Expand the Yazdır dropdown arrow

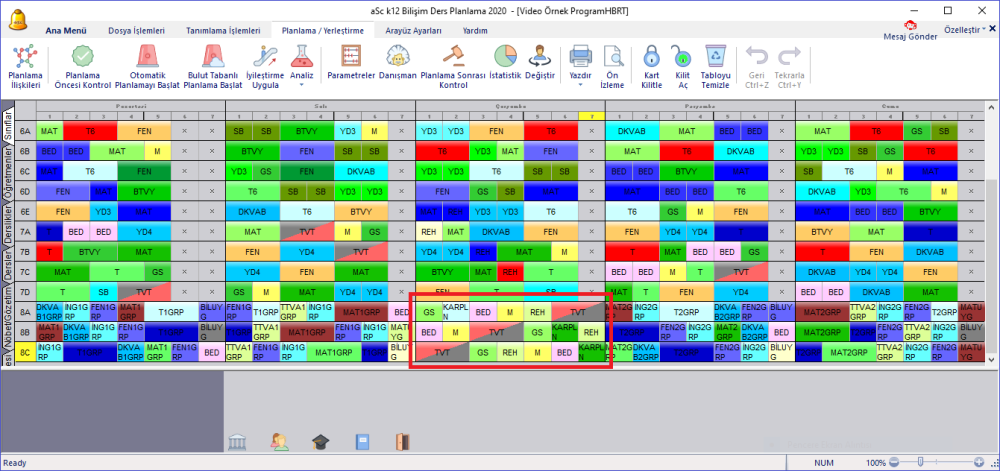580,84
